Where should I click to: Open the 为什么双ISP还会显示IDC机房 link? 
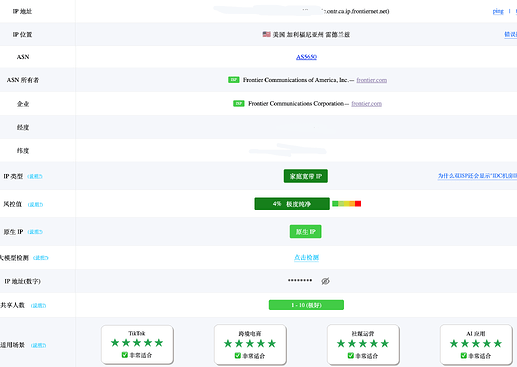tap(477, 176)
